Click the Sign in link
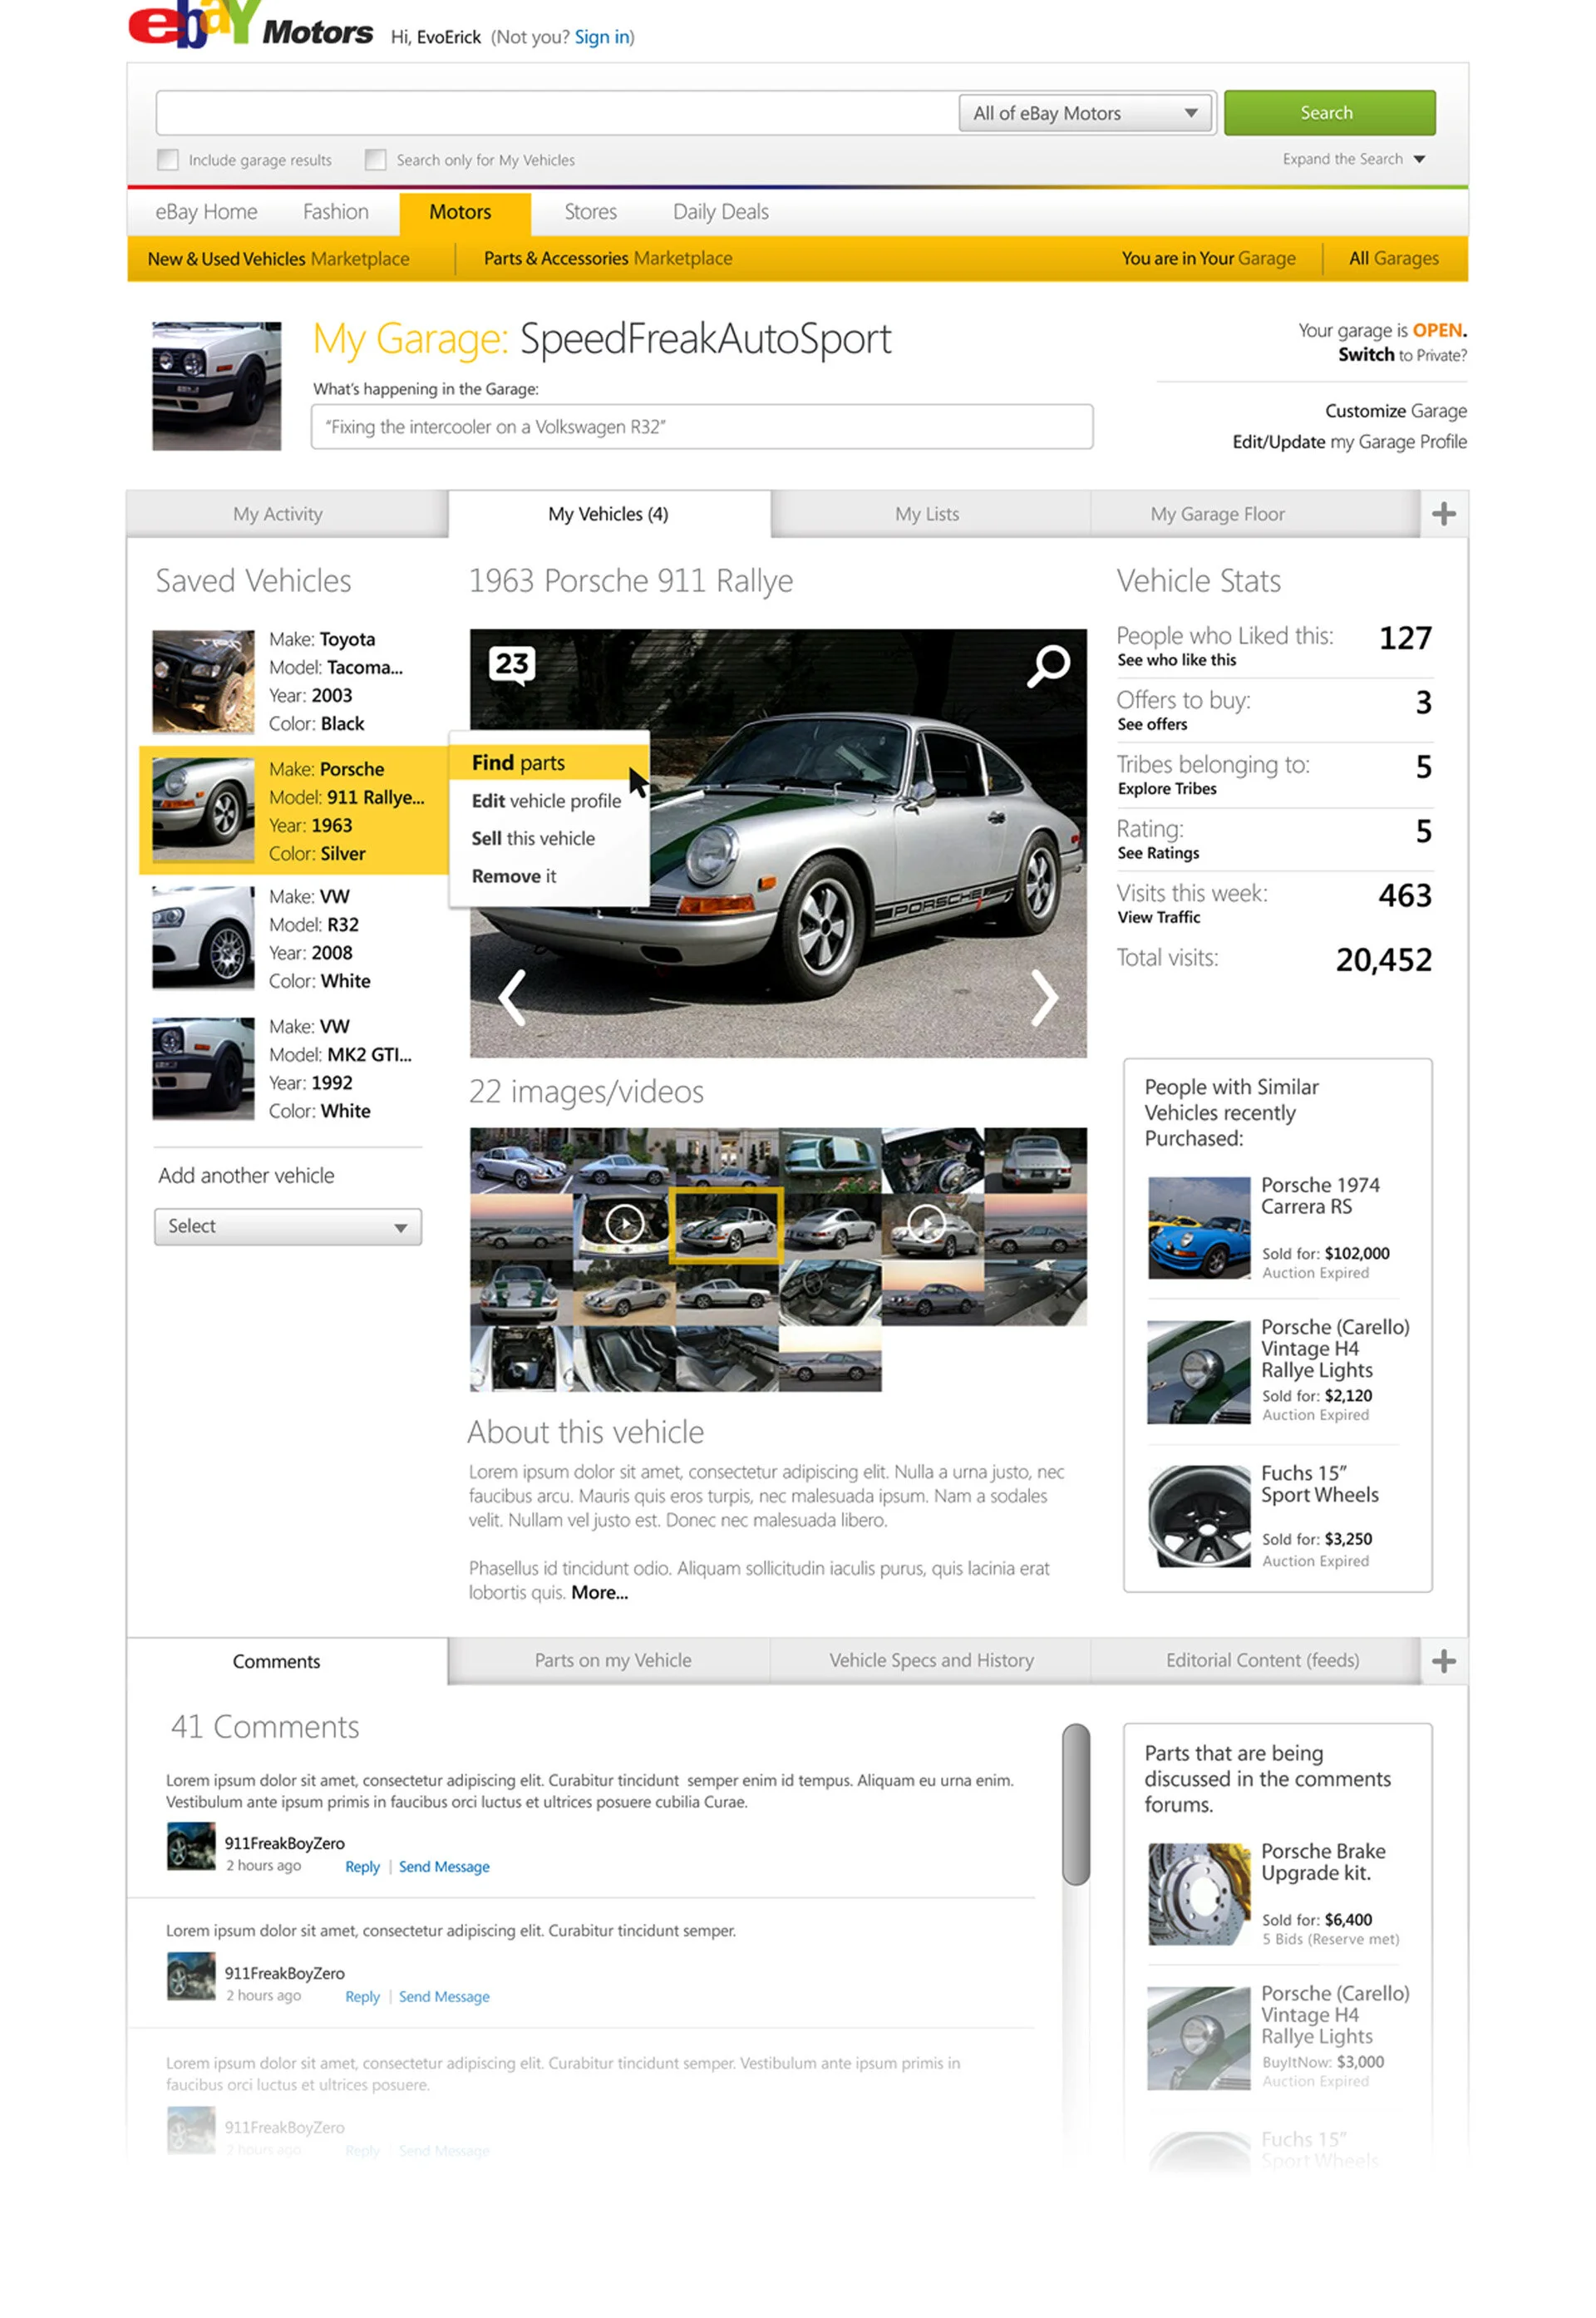1596x2318 pixels. click(x=602, y=37)
